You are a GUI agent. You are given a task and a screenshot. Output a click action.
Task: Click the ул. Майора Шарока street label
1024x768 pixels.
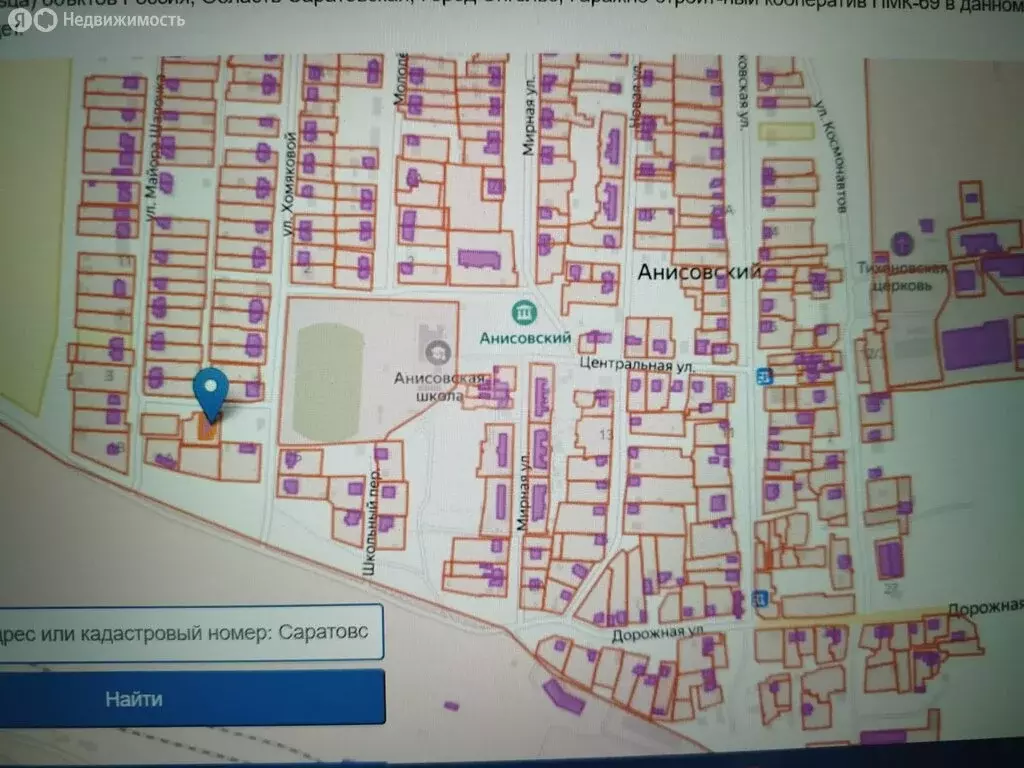coord(155,148)
